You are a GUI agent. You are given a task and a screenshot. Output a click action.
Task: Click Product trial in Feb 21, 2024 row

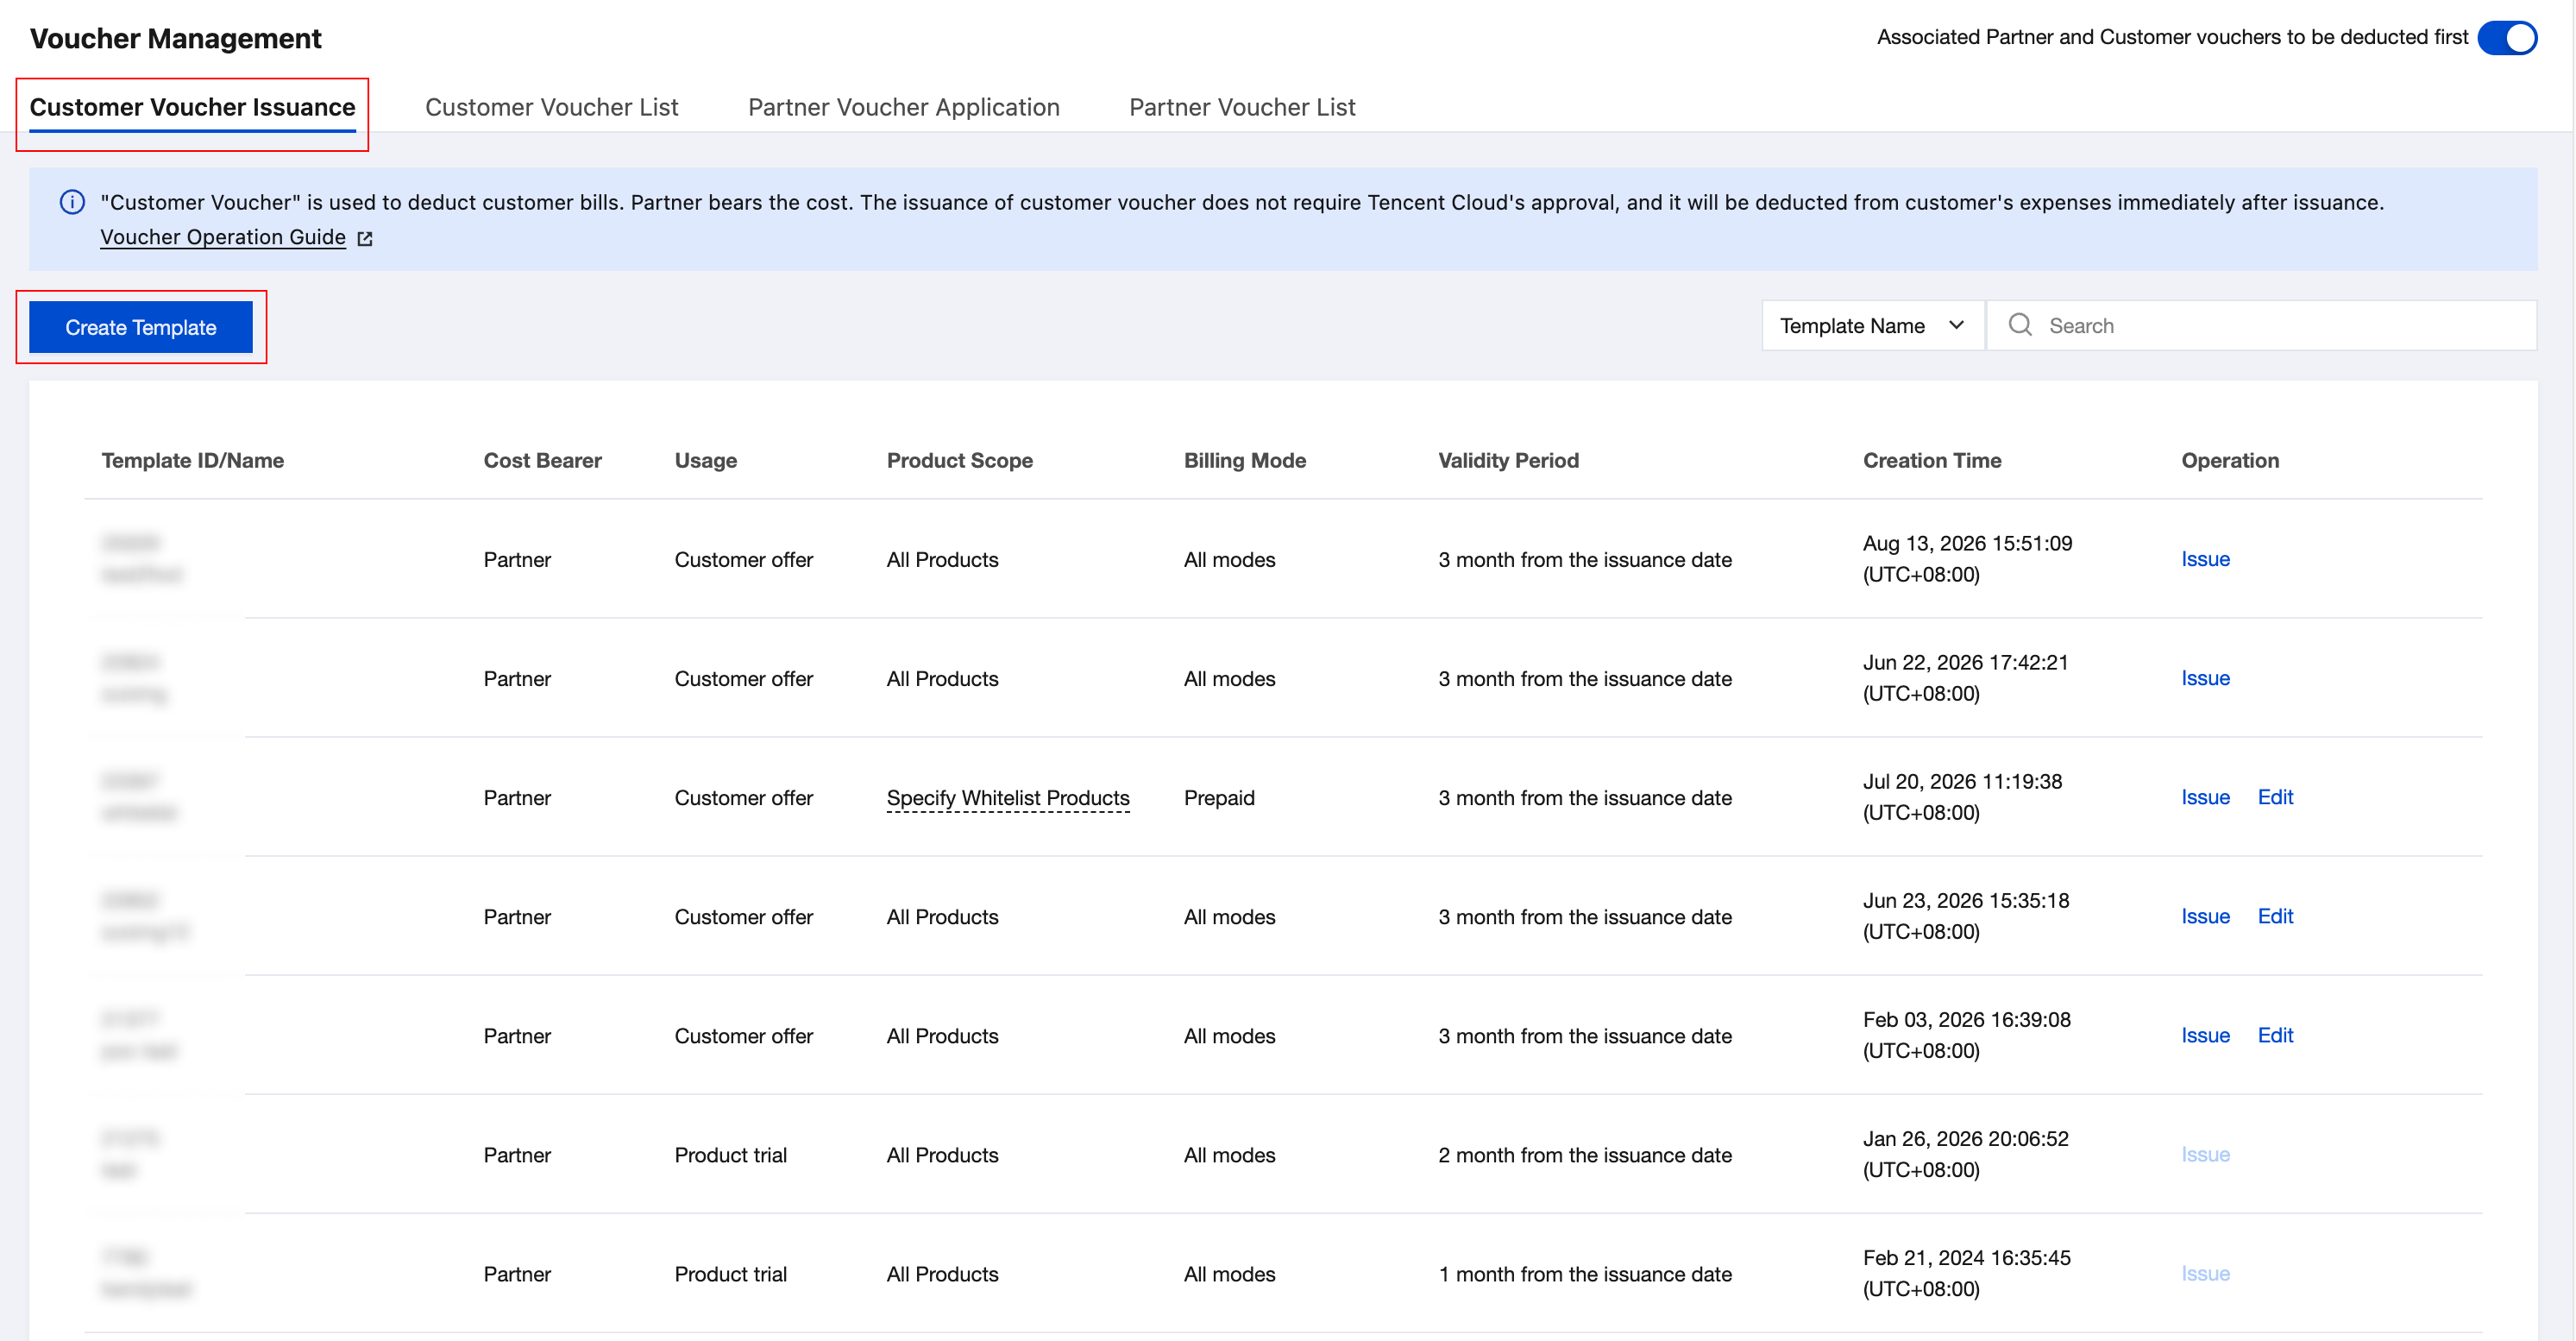[730, 1274]
